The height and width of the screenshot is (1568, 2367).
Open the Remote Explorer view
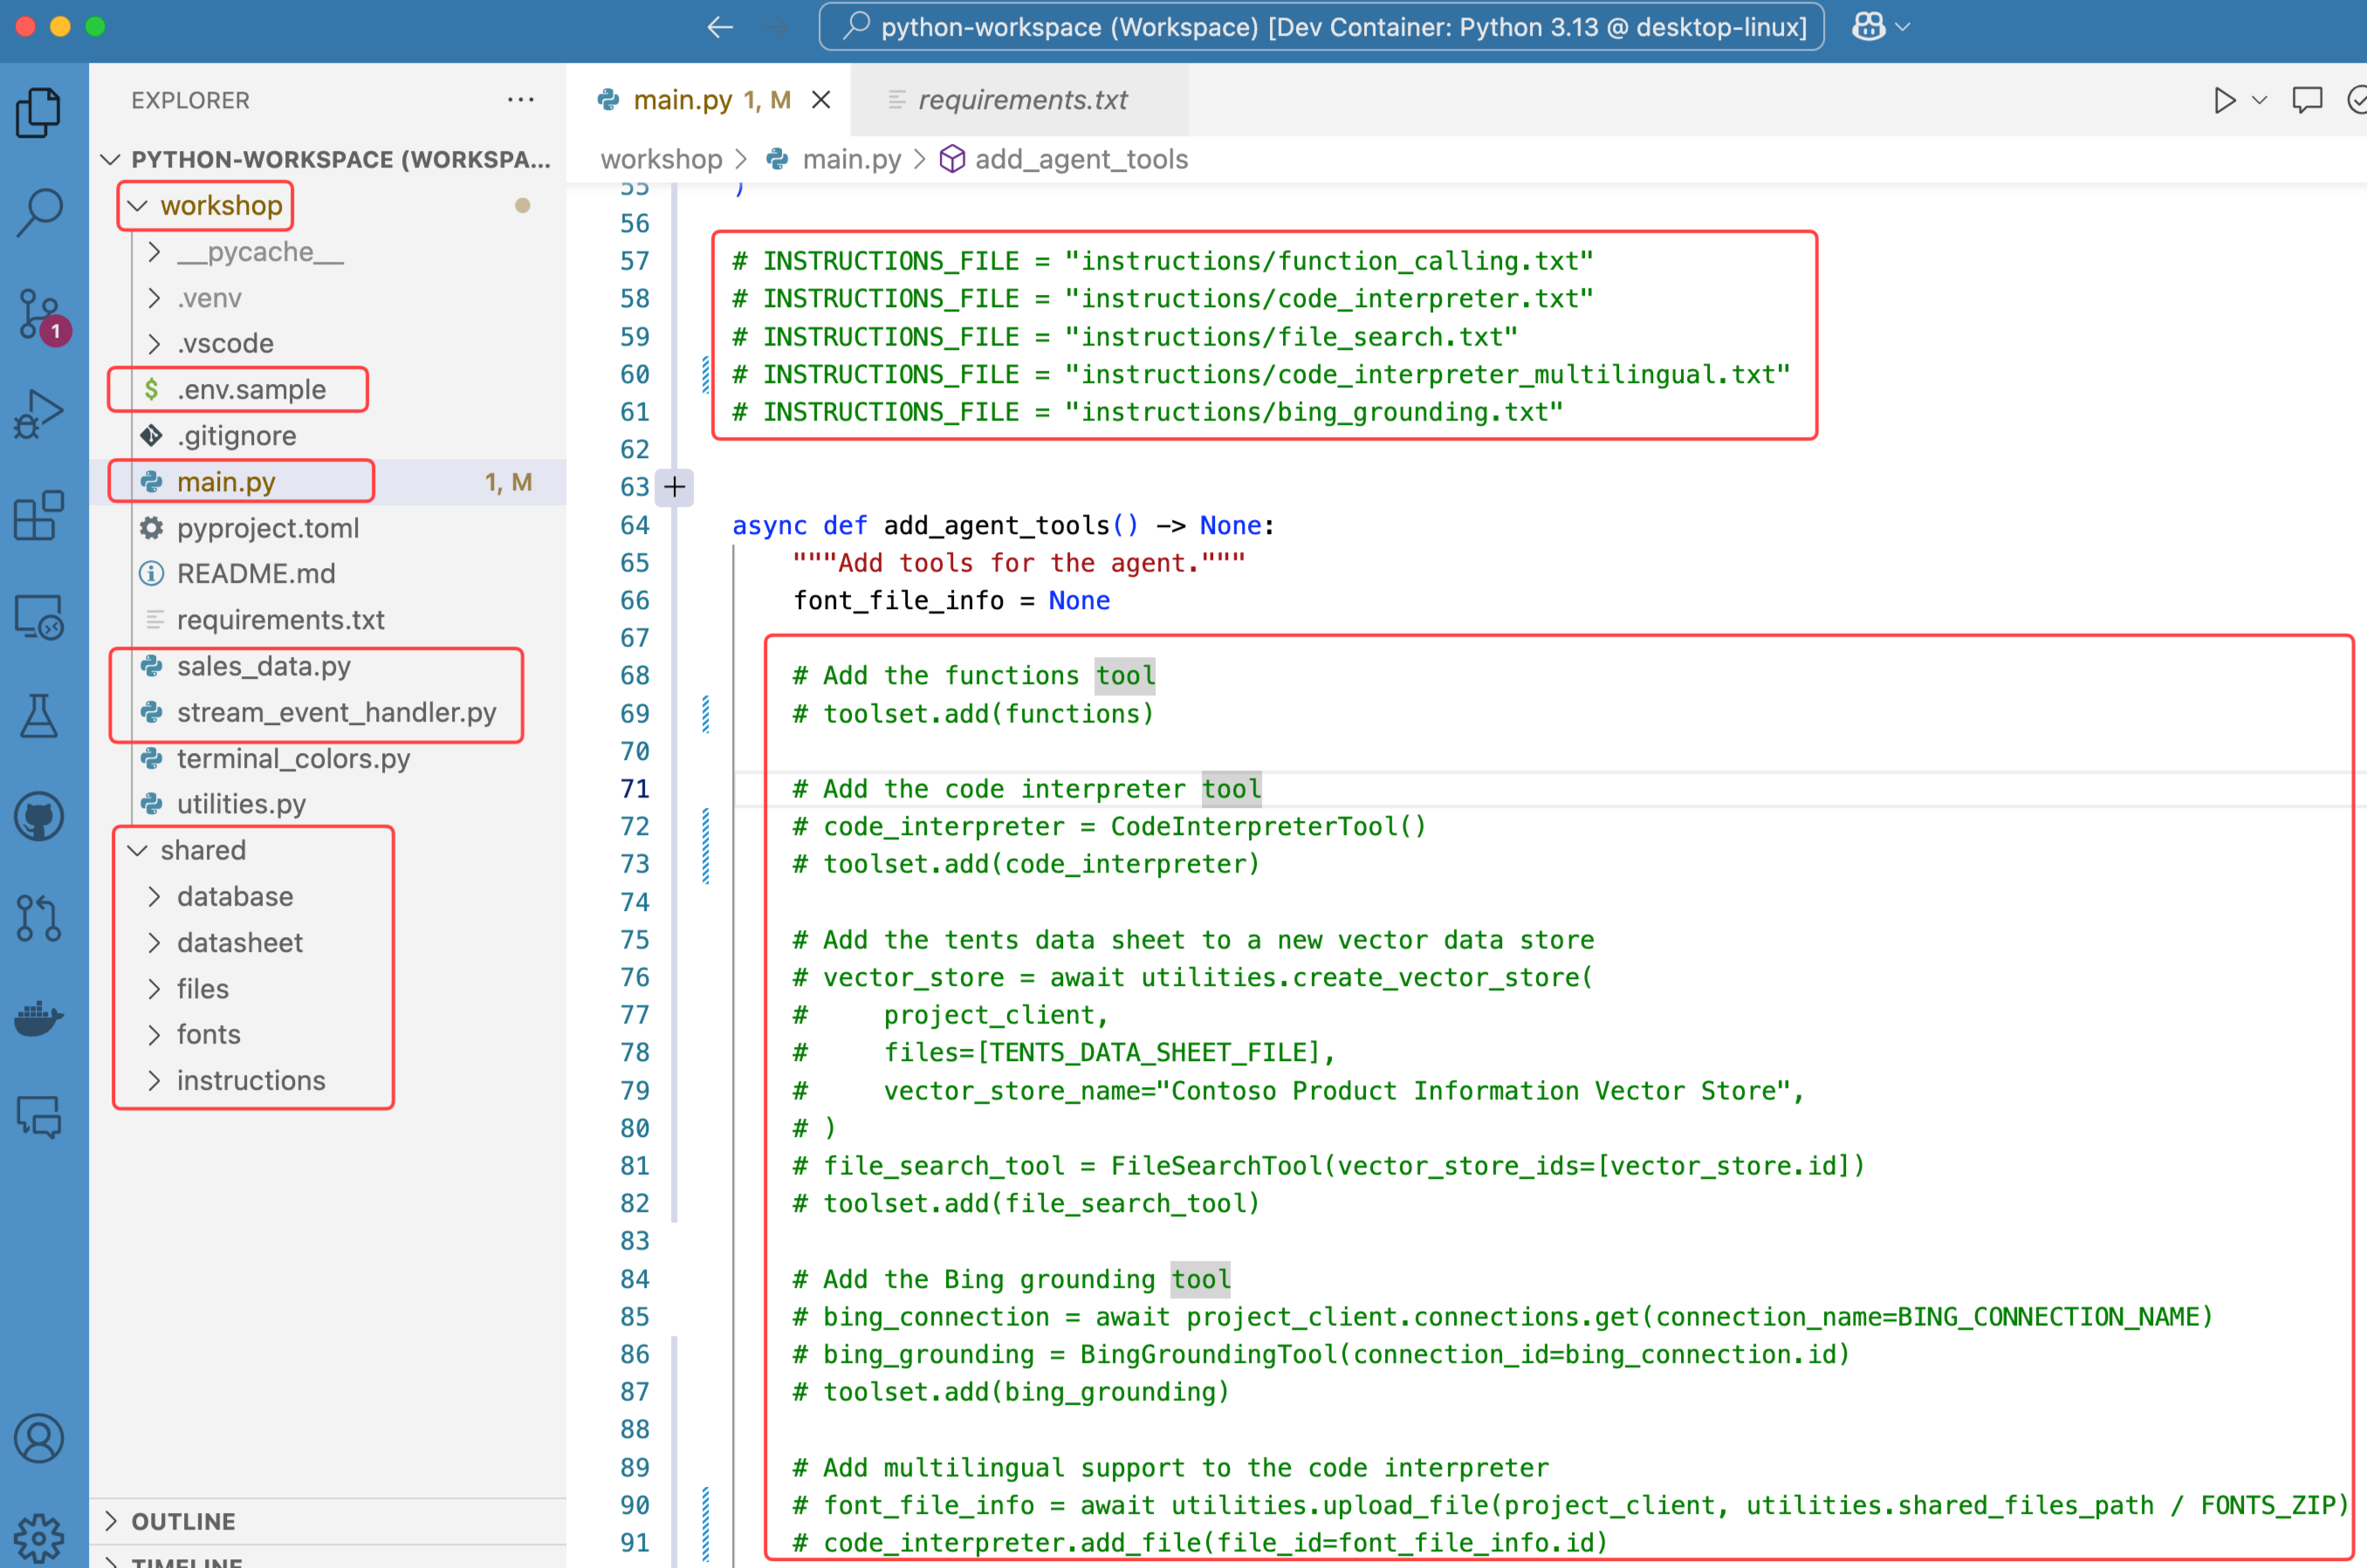pyautogui.click(x=40, y=617)
